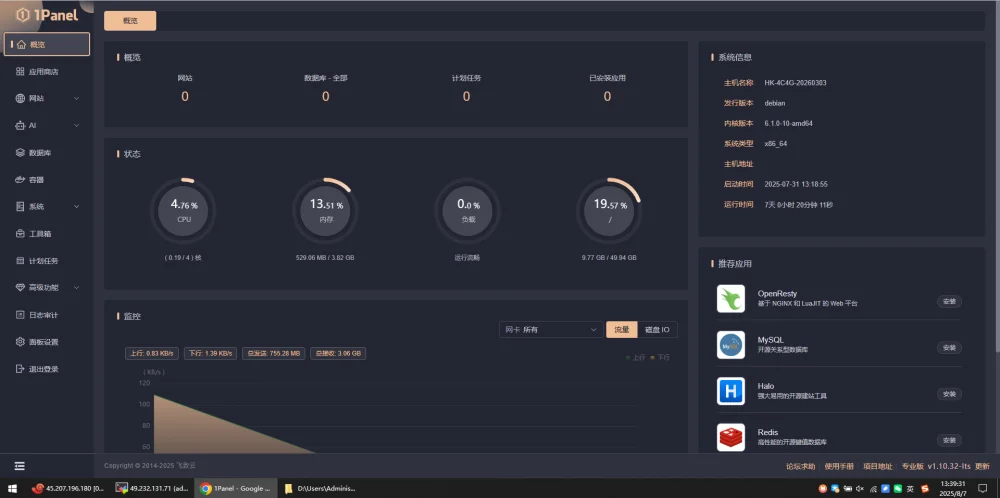Screen dimensions: 1000x498
Task: Click 安装 button for MySQL
Action: [948, 347]
